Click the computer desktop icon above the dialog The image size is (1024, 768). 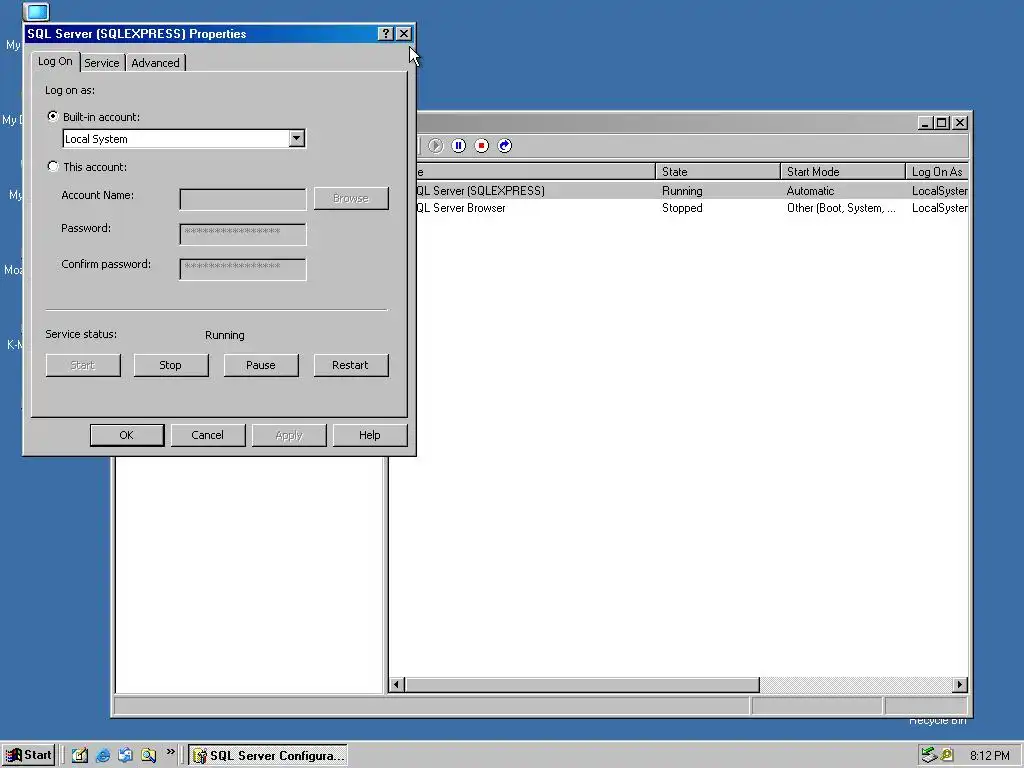pos(36,11)
